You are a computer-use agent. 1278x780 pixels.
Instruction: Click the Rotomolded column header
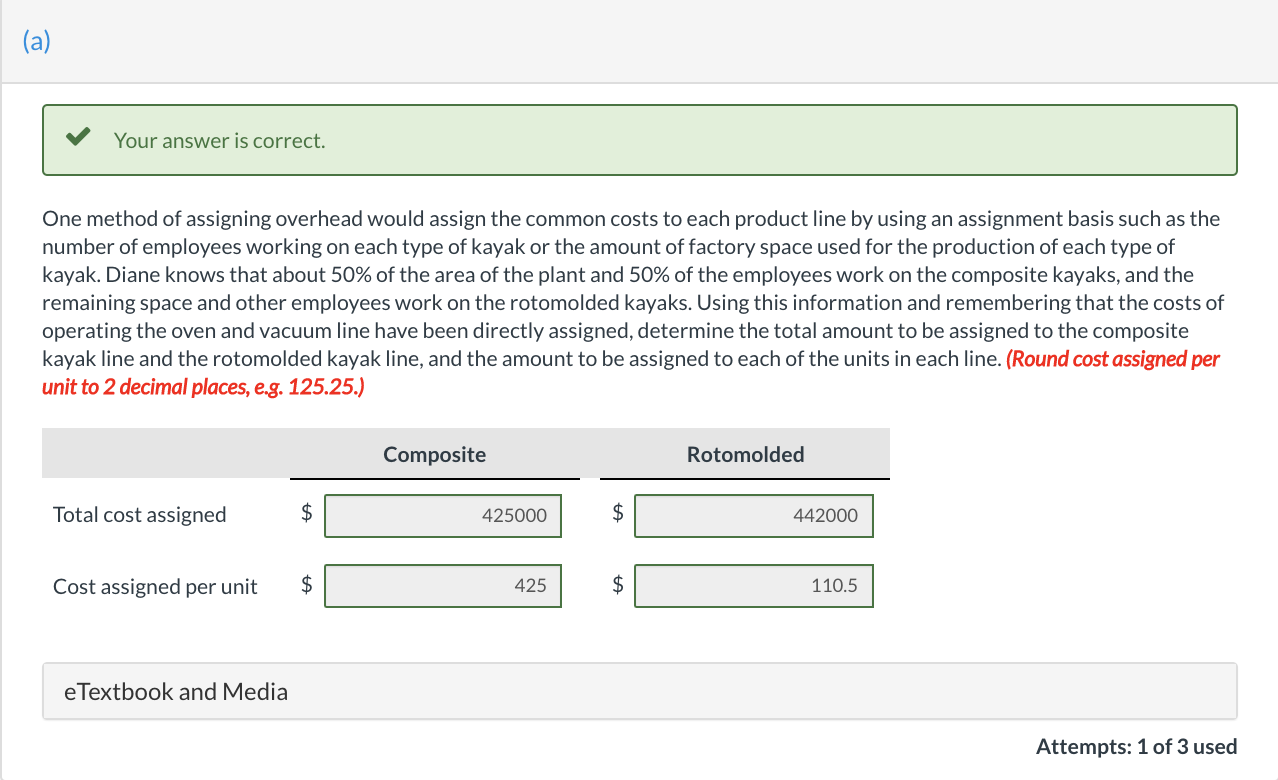(746, 455)
